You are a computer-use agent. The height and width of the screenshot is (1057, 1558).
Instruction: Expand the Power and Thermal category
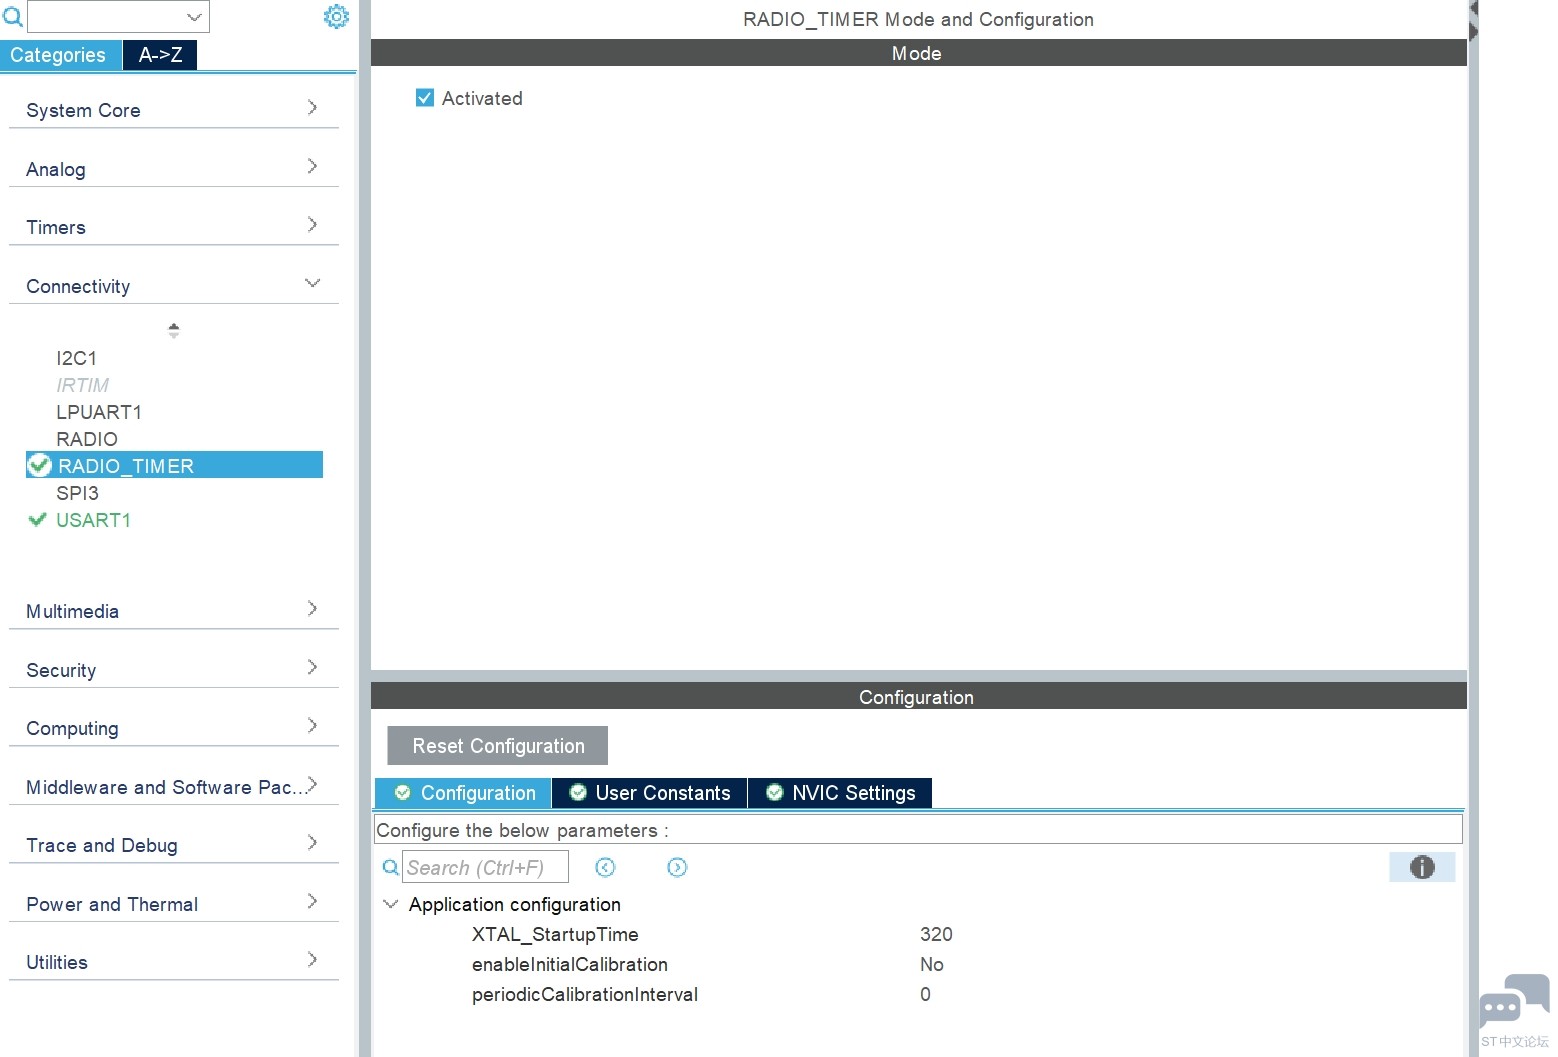174,903
